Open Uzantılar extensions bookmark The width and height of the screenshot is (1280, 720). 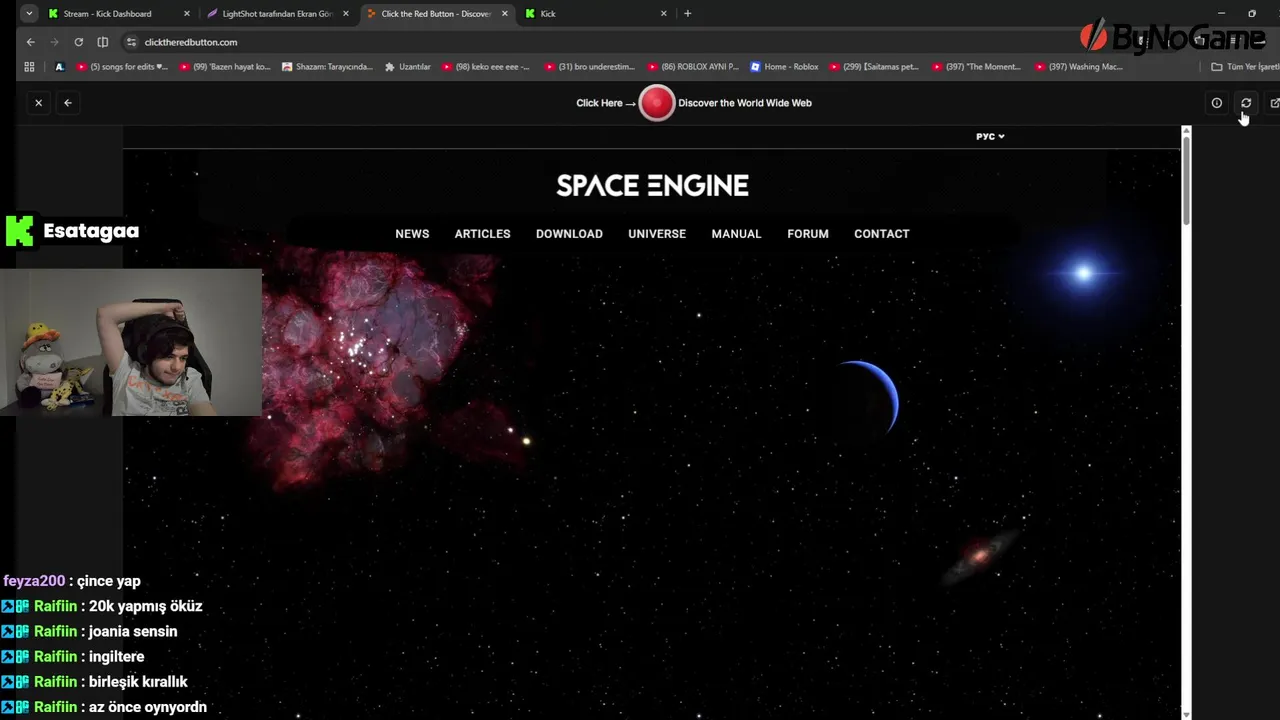point(408,67)
